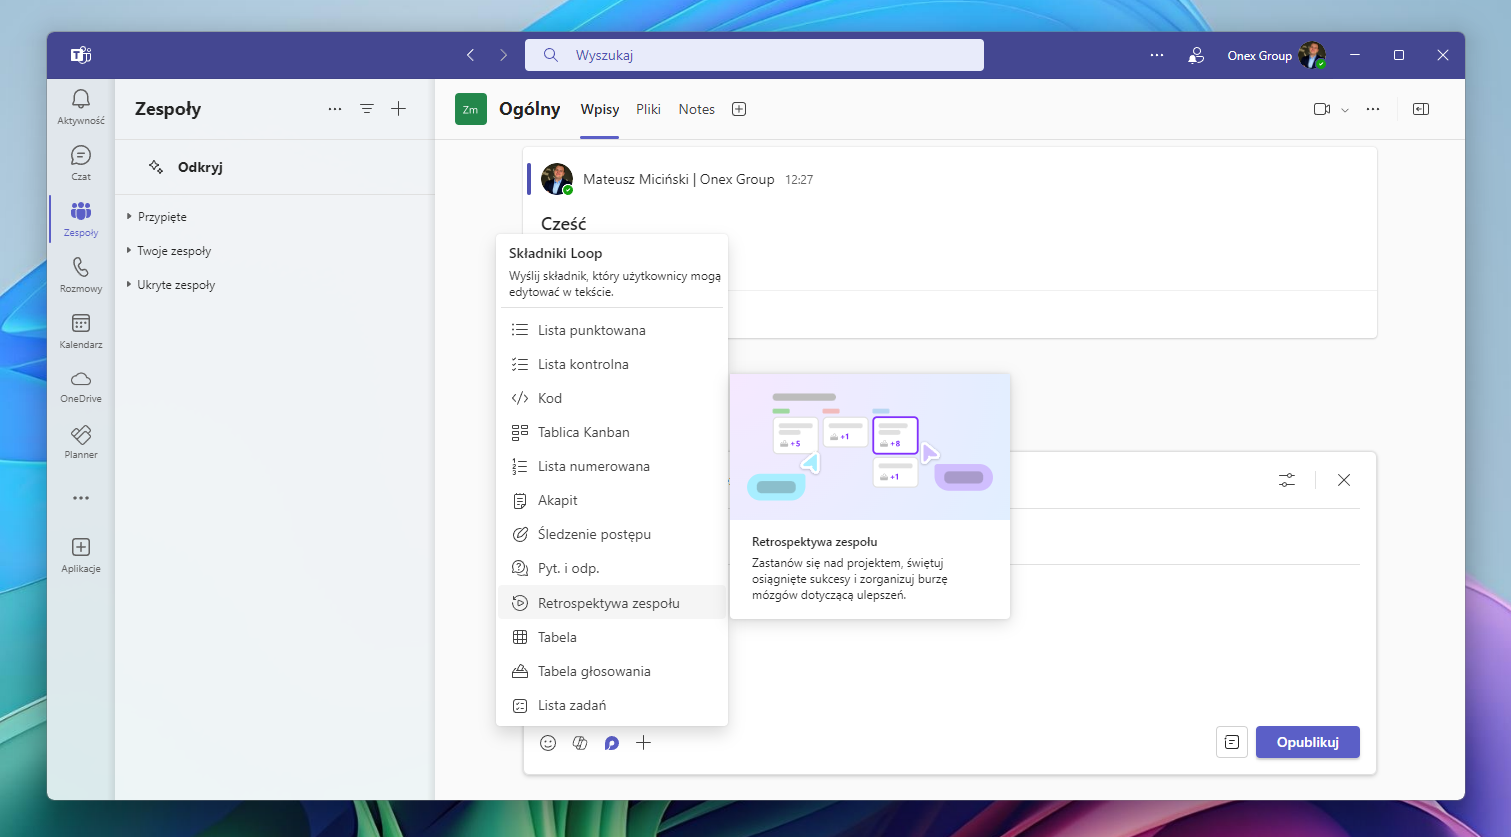Open the Onex Group profile avatar

click(1312, 55)
